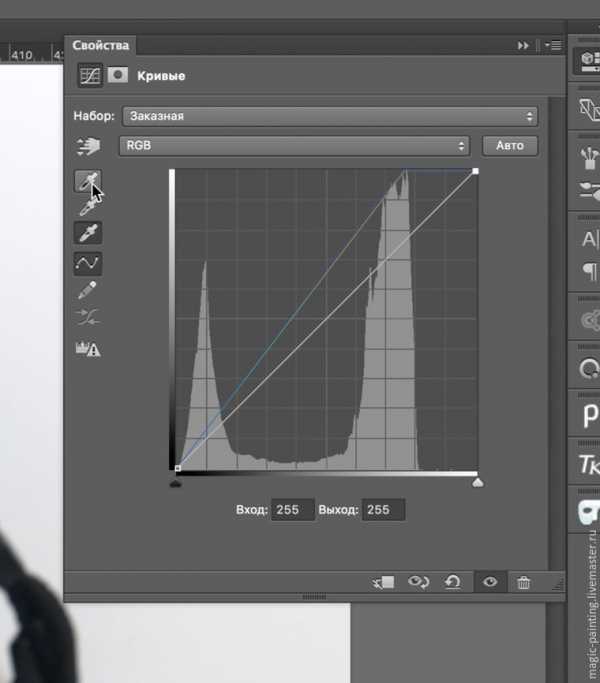Select the black point input slider

175,483
